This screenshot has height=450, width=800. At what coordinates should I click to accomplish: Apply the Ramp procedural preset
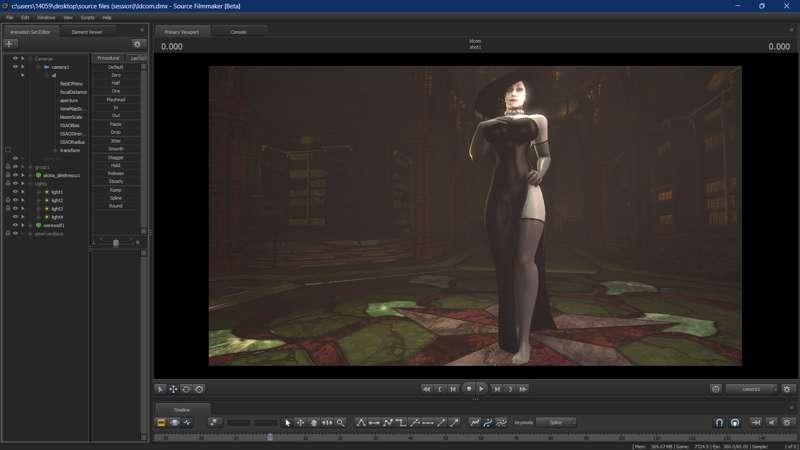tap(116, 190)
